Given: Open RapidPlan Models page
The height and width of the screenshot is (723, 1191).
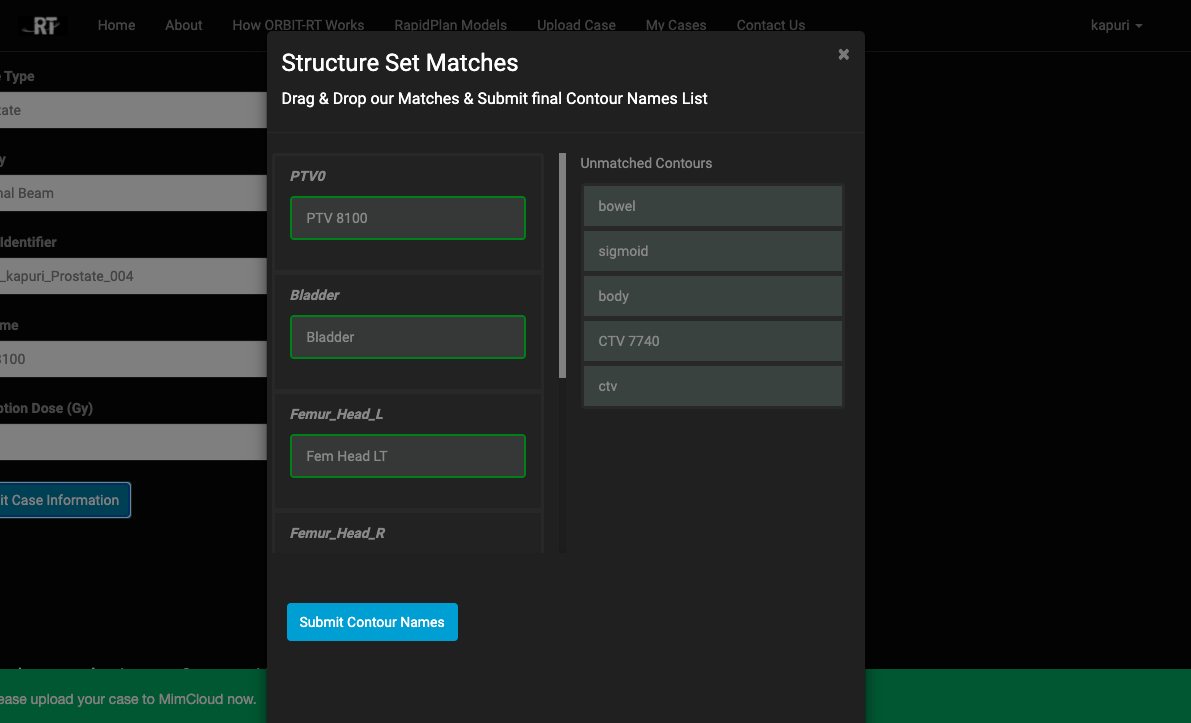Looking at the screenshot, I should pos(450,25).
